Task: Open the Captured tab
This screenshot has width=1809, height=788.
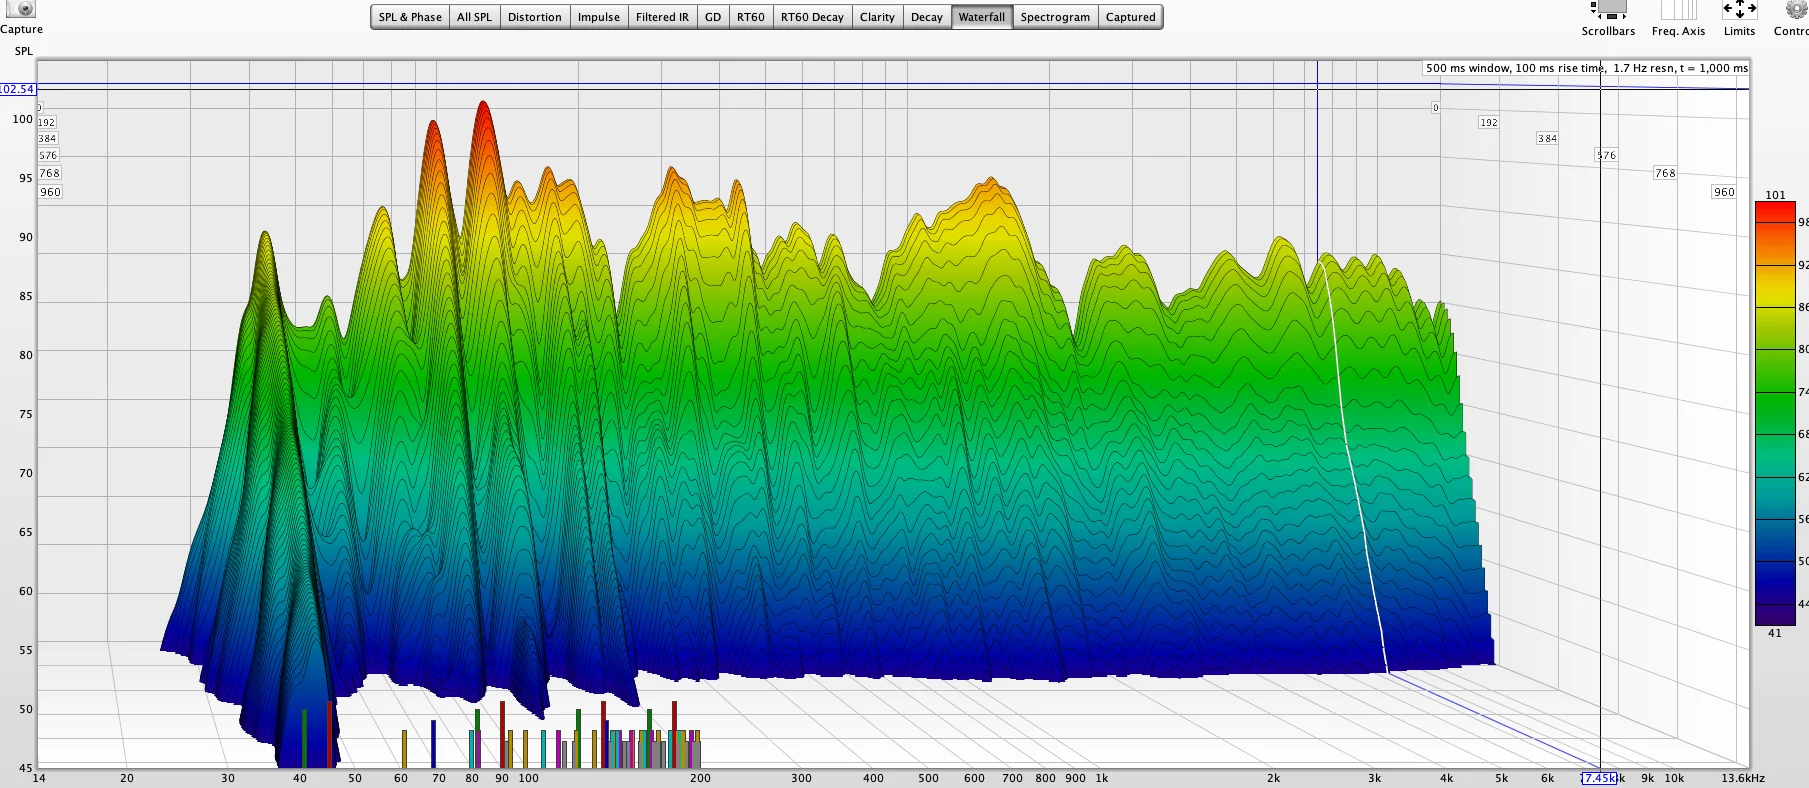Action: pyautogui.click(x=1130, y=17)
